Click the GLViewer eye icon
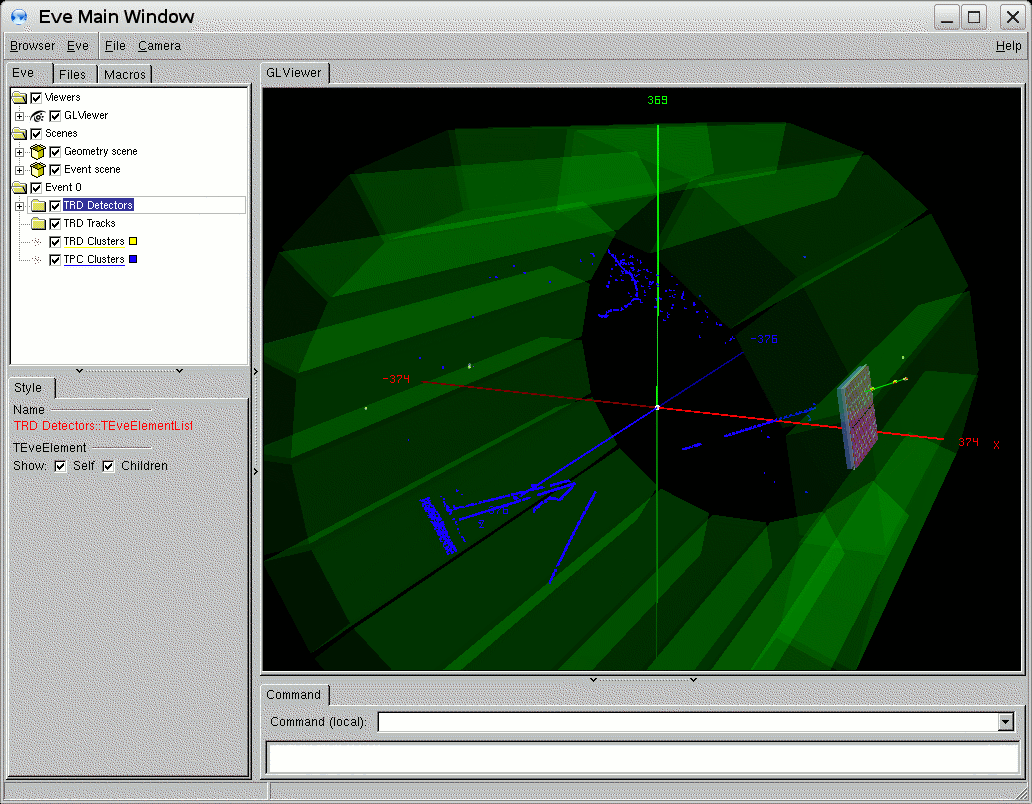This screenshot has width=1032, height=804. [38, 116]
